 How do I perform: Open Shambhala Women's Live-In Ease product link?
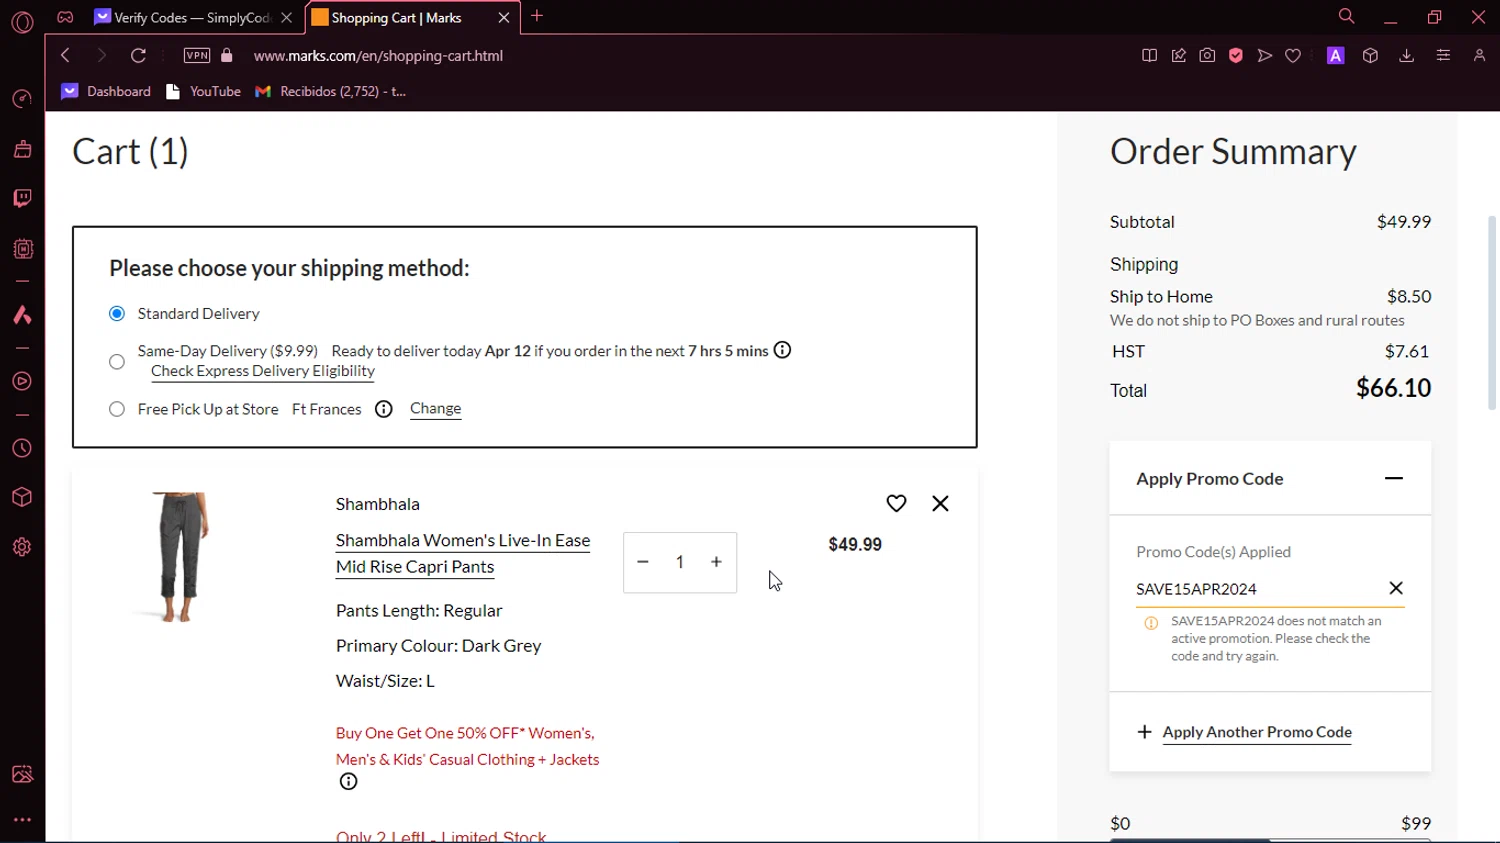click(463, 553)
